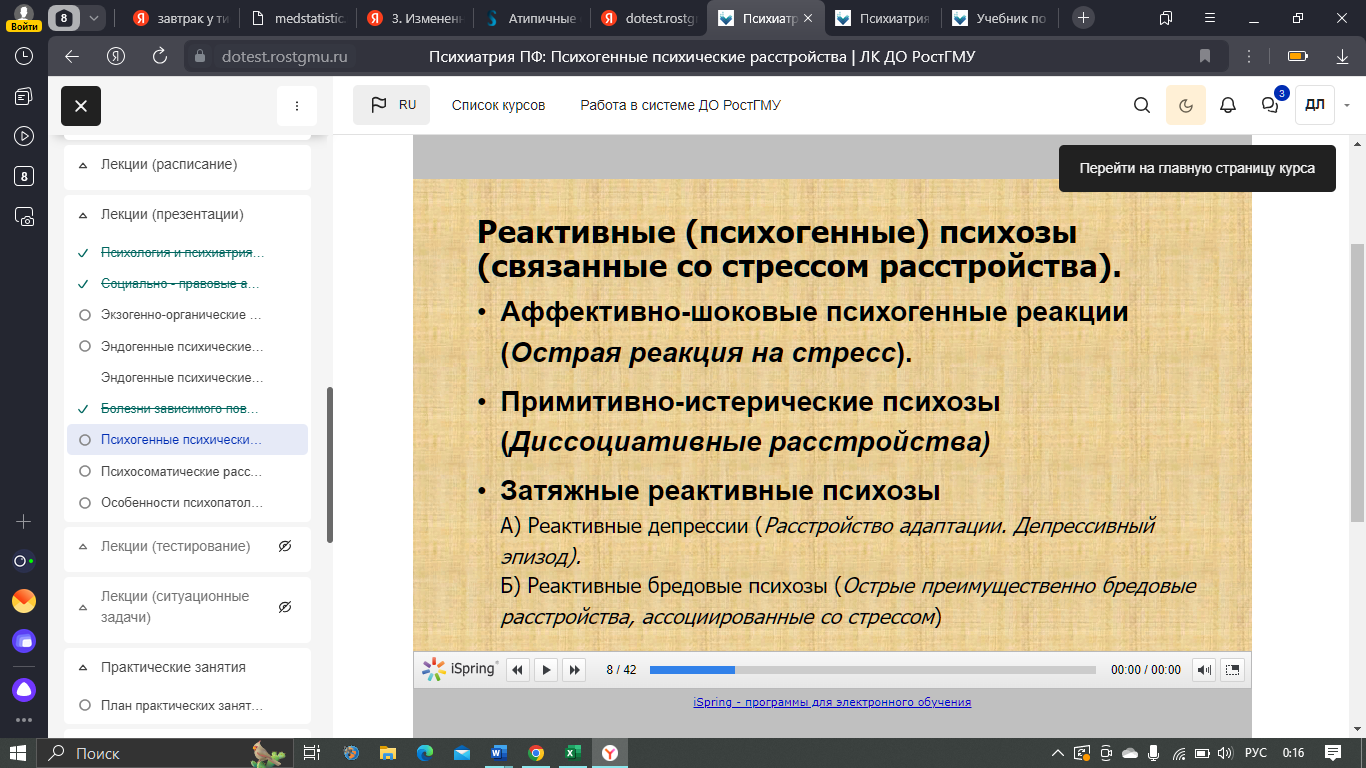Open Работа в системе ДО РостГМУ menu
1366x768 pixels.
click(x=680, y=105)
